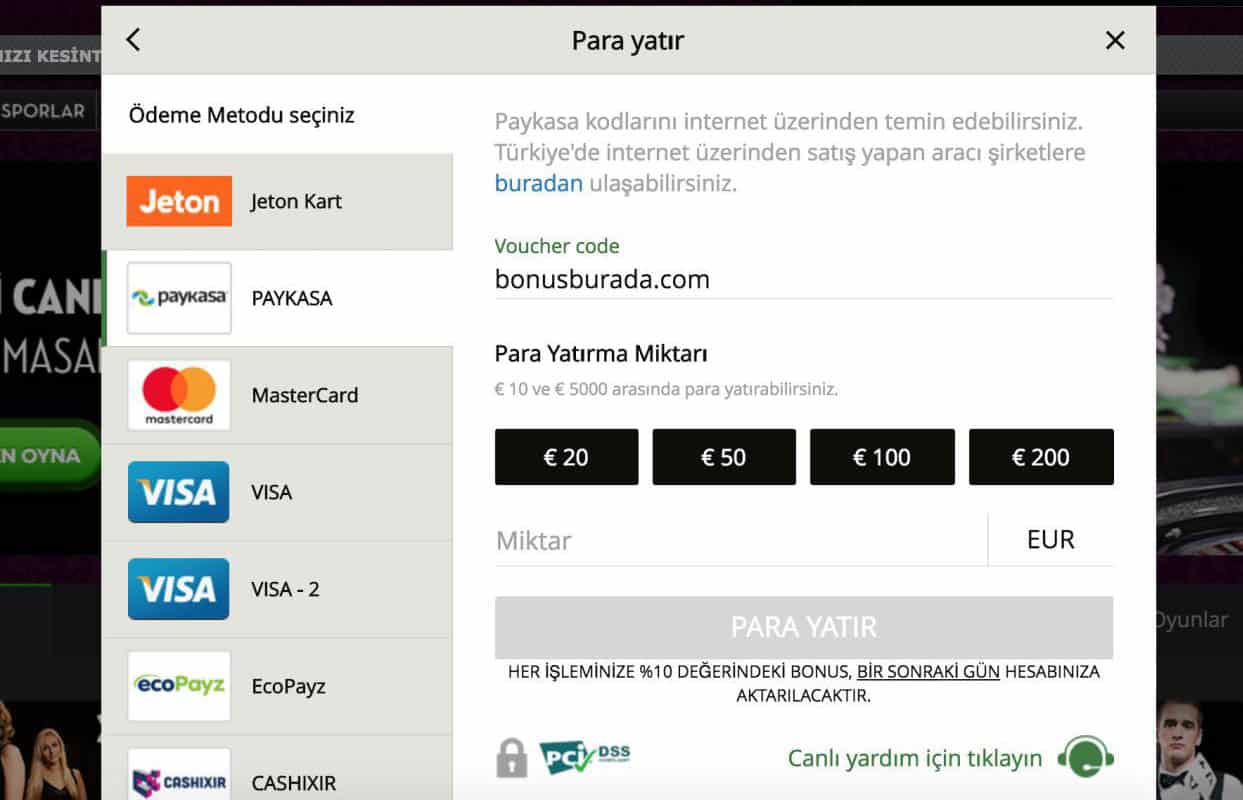
Task: Select Jeton Kart payment method
Action: tap(277, 201)
